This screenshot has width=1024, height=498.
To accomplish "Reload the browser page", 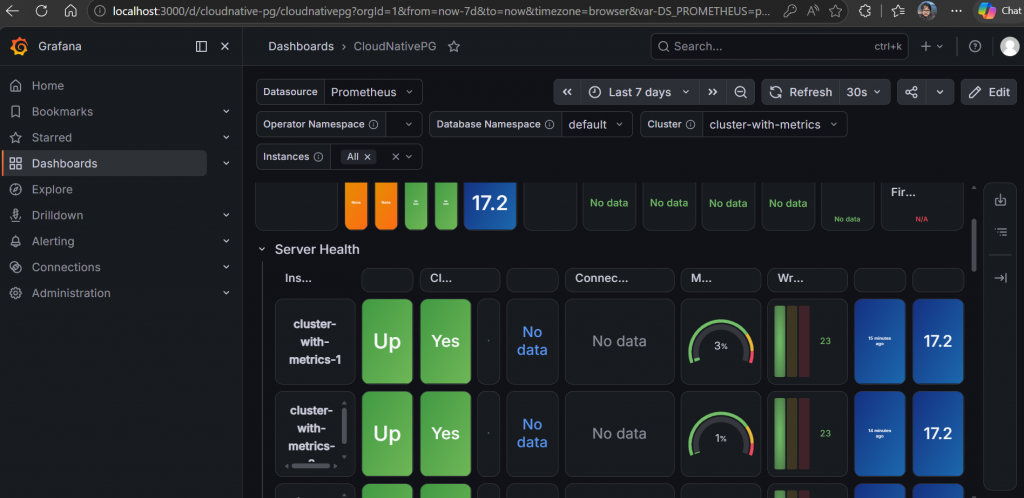I will [42, 10].
